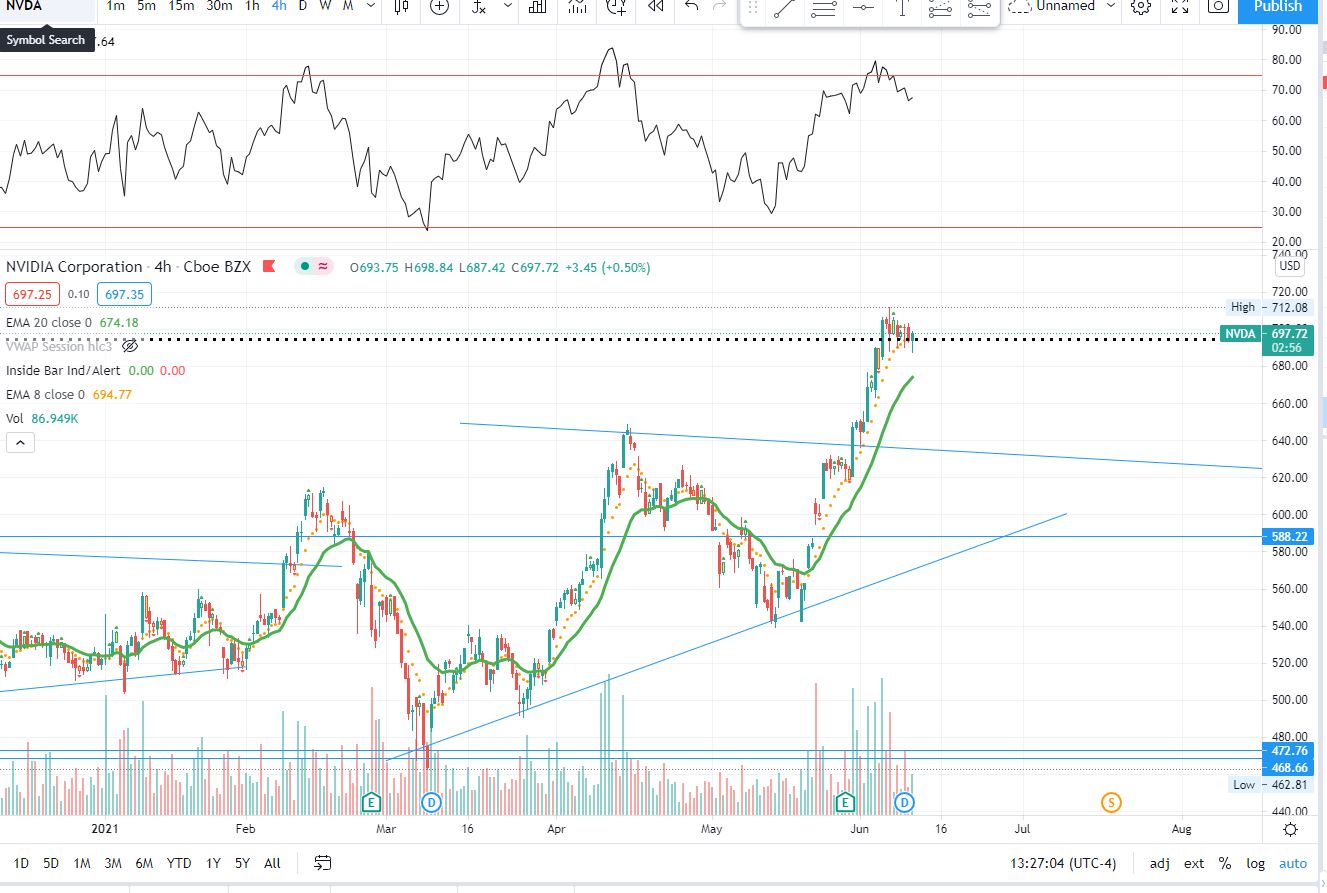
Task: Click the June dividend D marker
Action: pos(904,802)
